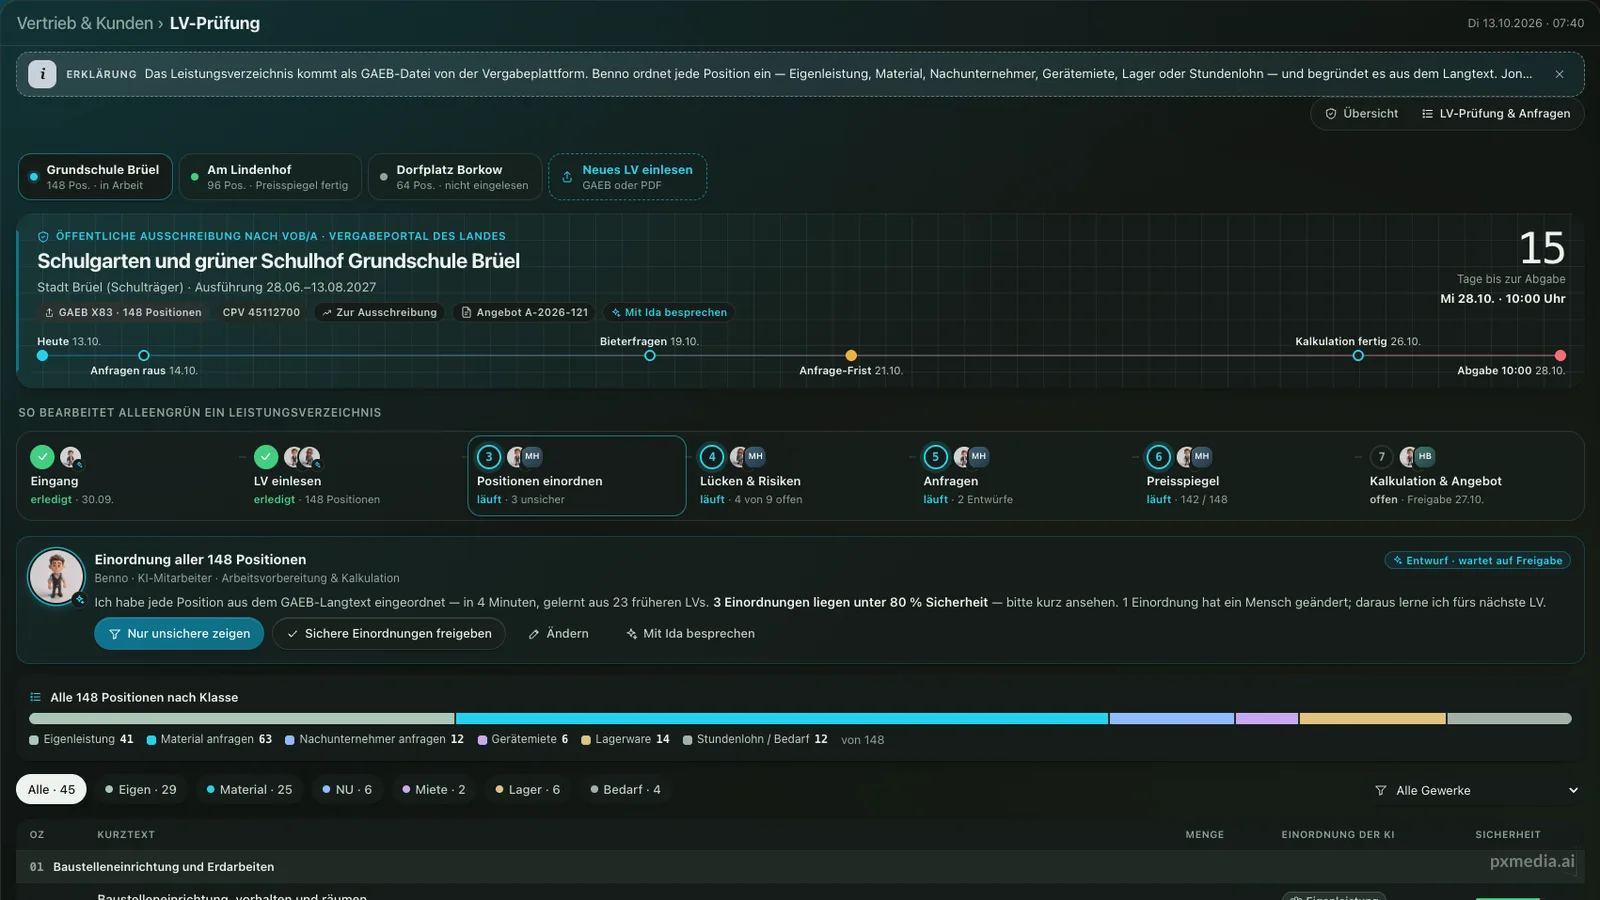Image resolution: width=1600 pixels, height=900 pixels.
Task: Select the Grundschule Brüel project tab
Action: (95, 177)
